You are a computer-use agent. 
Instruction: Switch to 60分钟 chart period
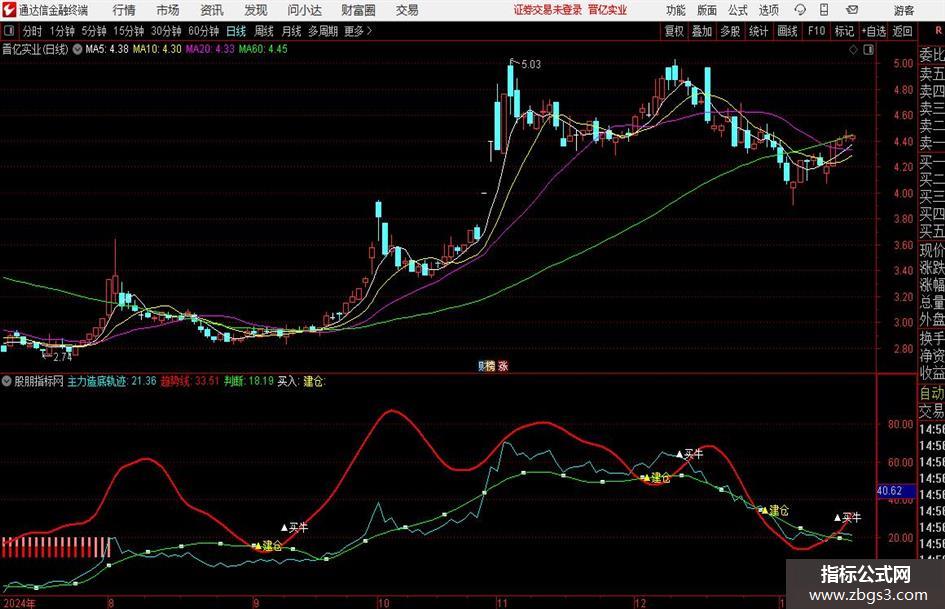click(x=203, y=31)
